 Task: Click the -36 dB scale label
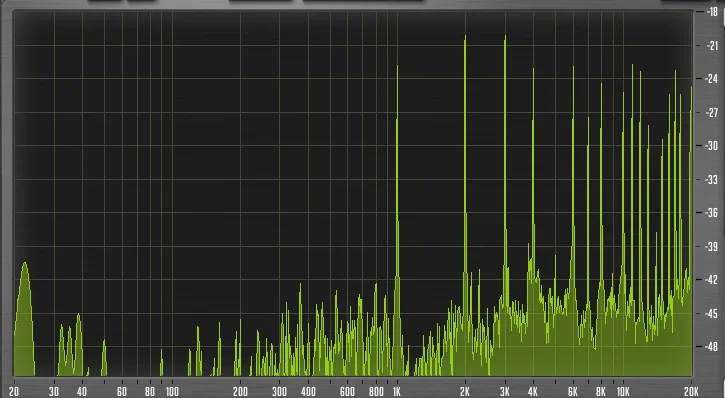(712, 213)
